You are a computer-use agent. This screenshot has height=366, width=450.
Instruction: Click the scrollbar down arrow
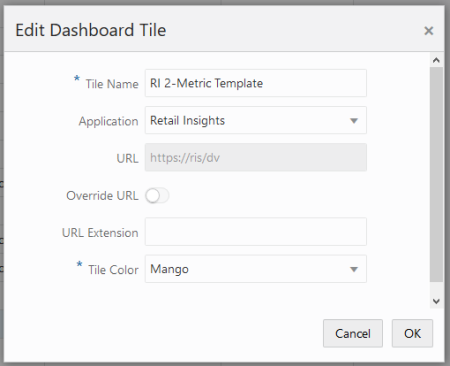[x=436, y=301]
